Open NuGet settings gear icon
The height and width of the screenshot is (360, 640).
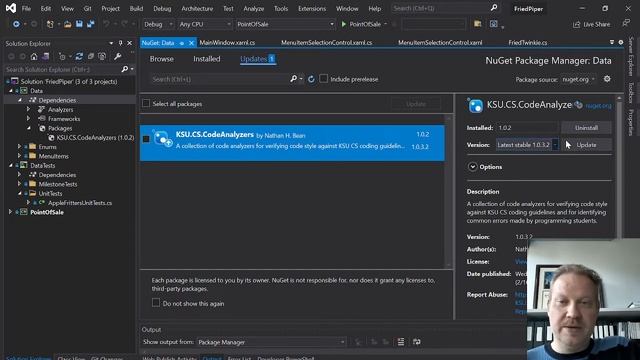607,79
